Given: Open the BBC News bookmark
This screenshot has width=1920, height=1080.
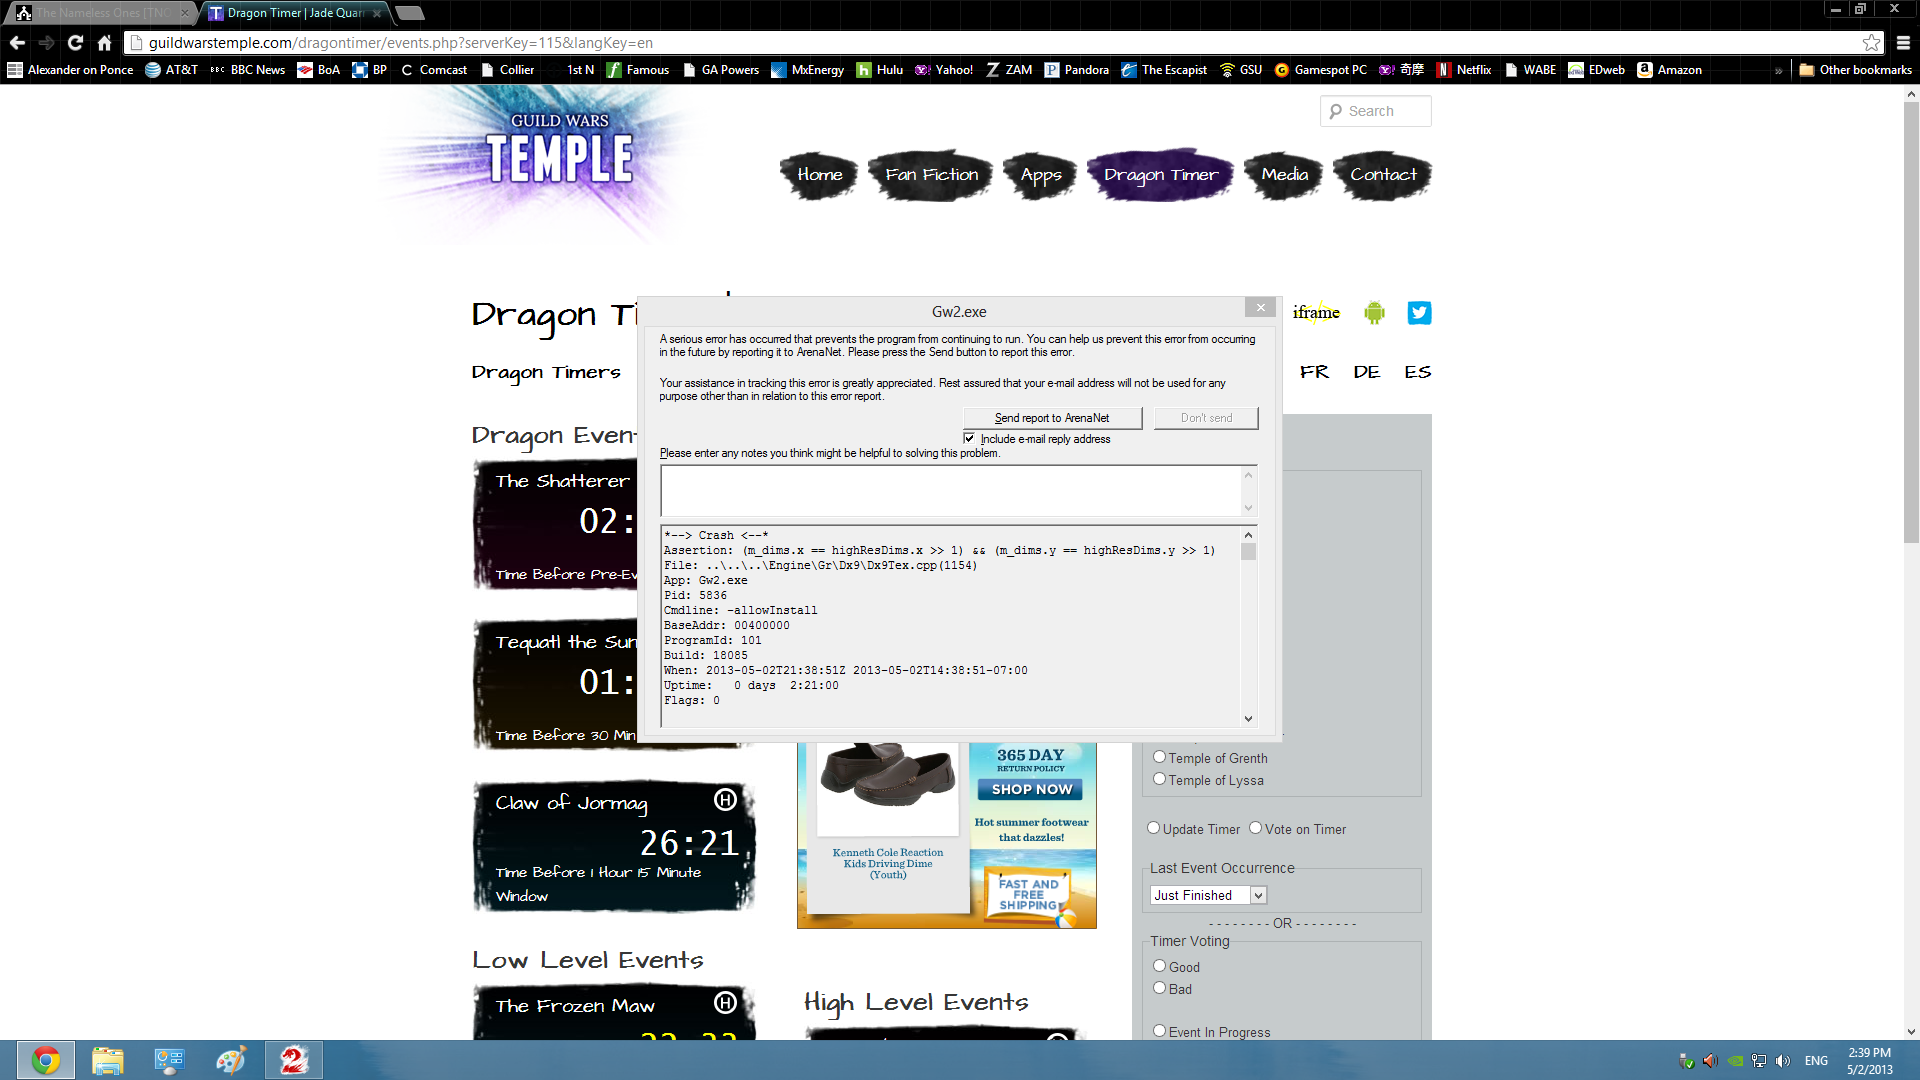Looking at the screenshot, I should (x=248, y=70).
